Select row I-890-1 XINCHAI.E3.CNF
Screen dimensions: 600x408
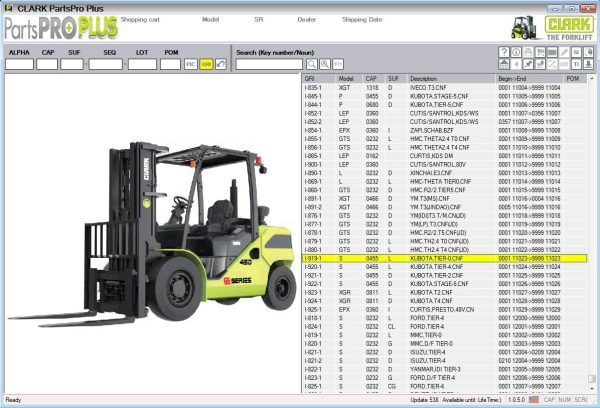[445, 173]
